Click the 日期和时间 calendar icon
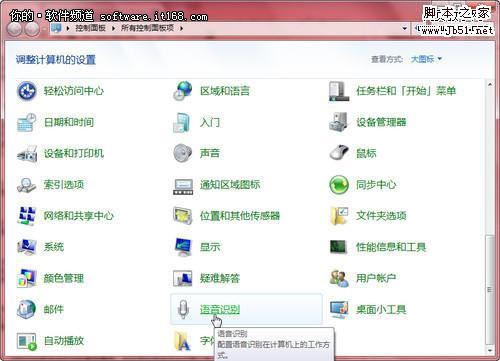 pos(27,122)
